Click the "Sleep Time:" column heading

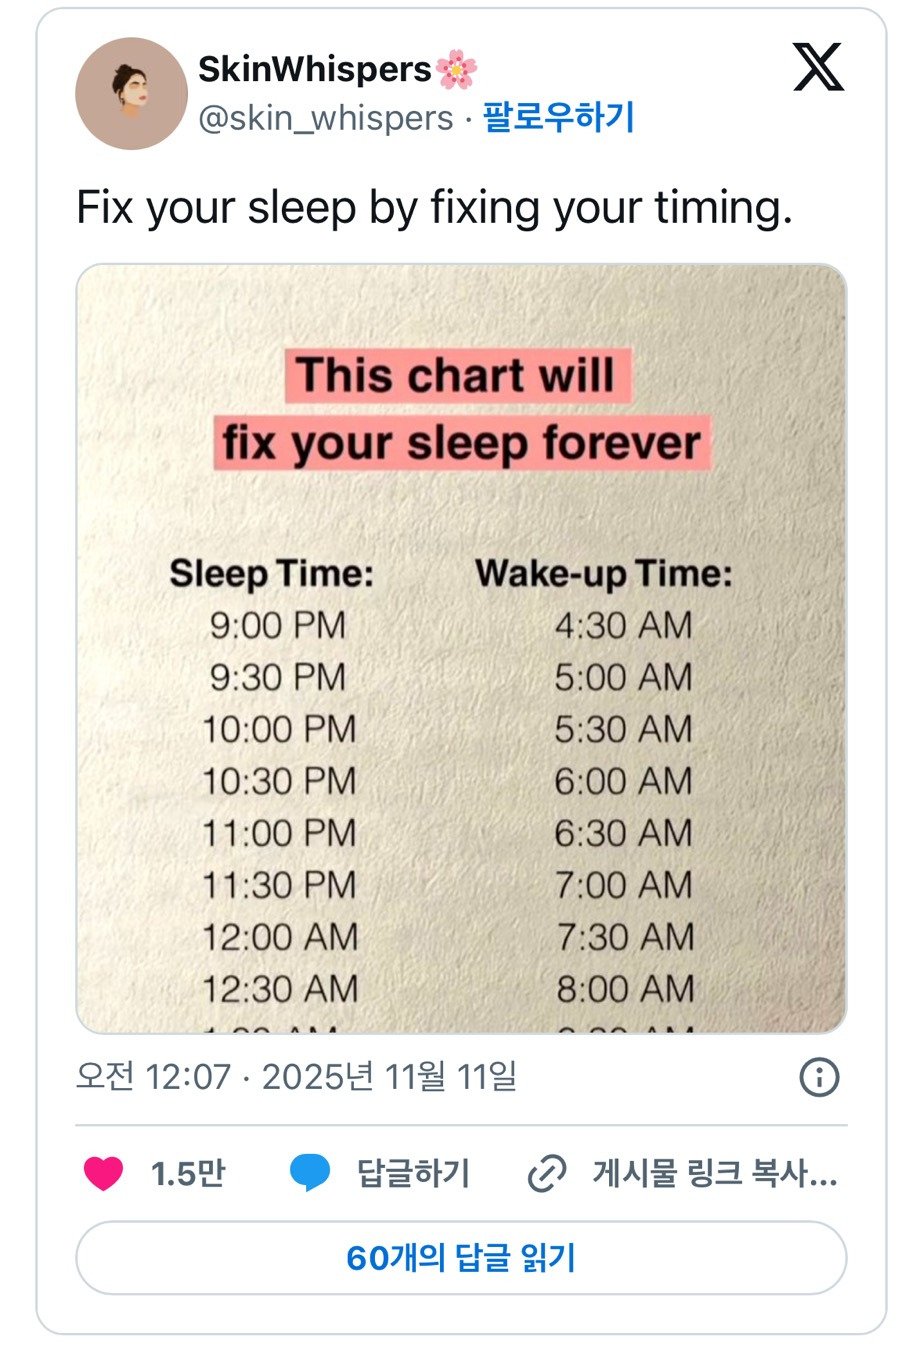[271, 574]
